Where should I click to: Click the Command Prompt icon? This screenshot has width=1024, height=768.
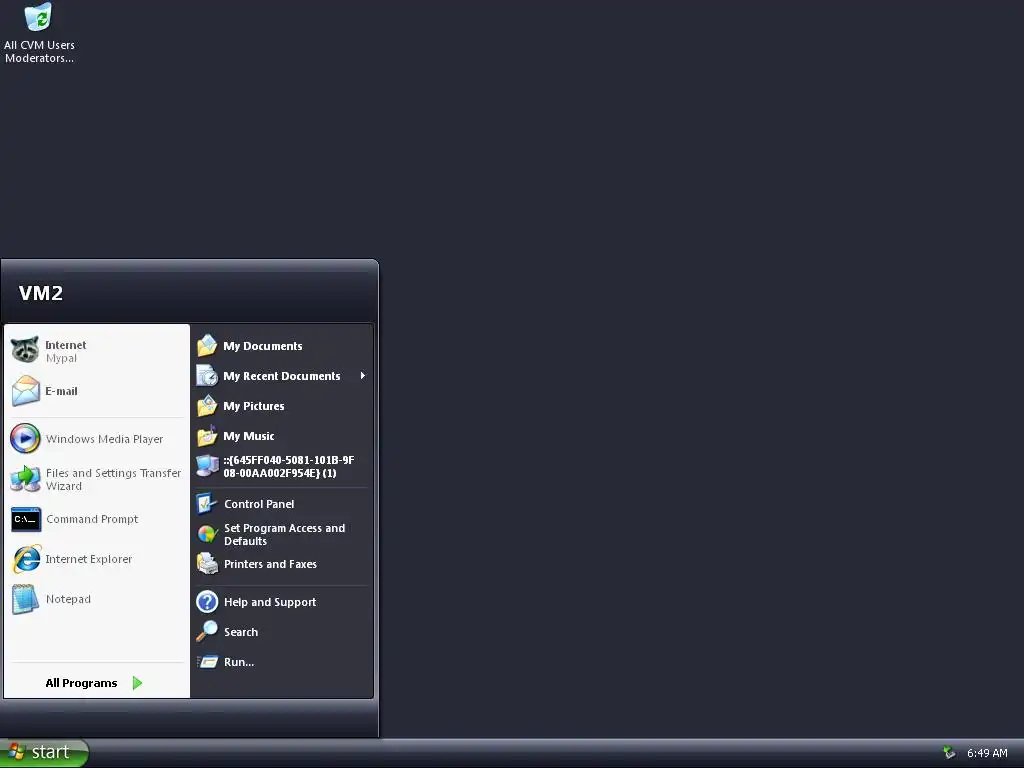[x=25, y=519]
